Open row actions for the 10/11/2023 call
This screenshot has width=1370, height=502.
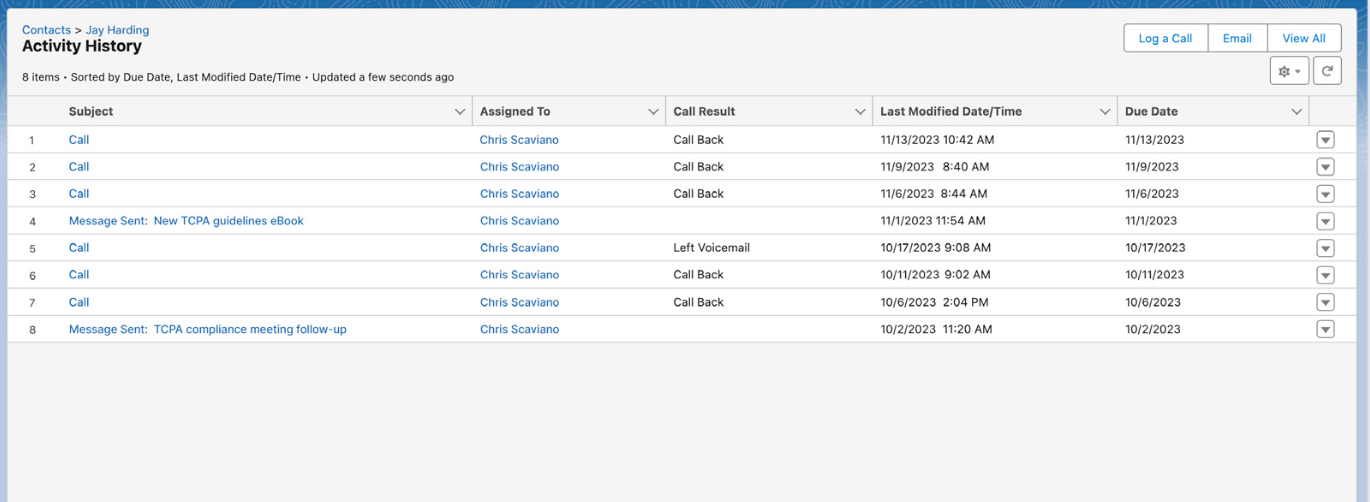click(1325, 275)
